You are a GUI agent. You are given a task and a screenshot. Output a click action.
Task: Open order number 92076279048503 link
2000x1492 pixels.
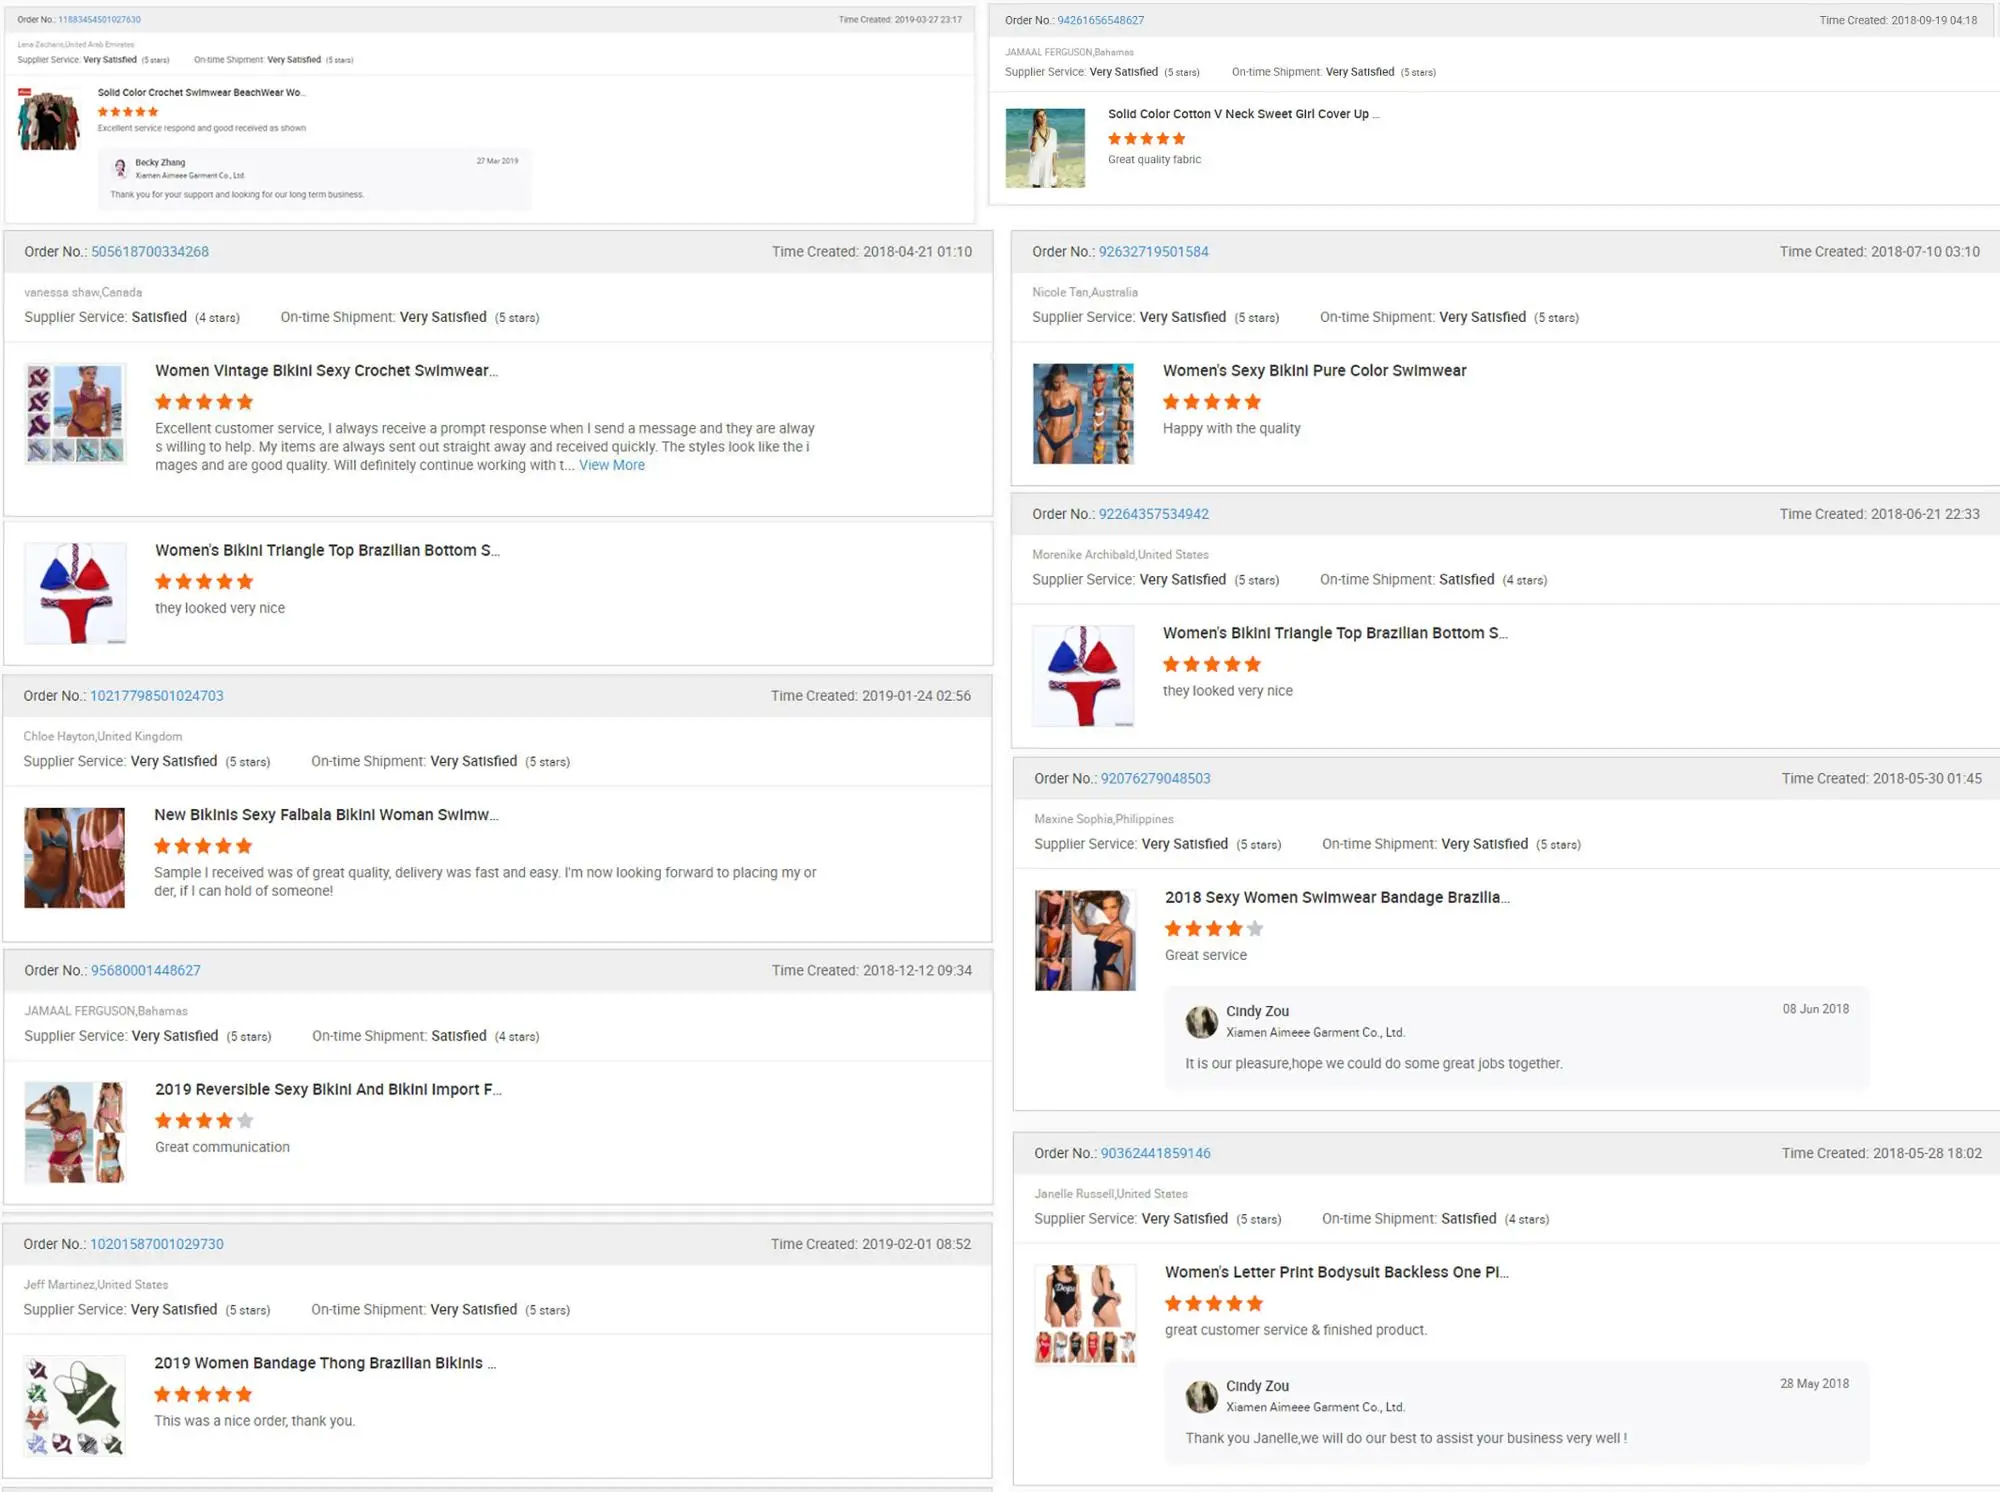point(1155,778)
